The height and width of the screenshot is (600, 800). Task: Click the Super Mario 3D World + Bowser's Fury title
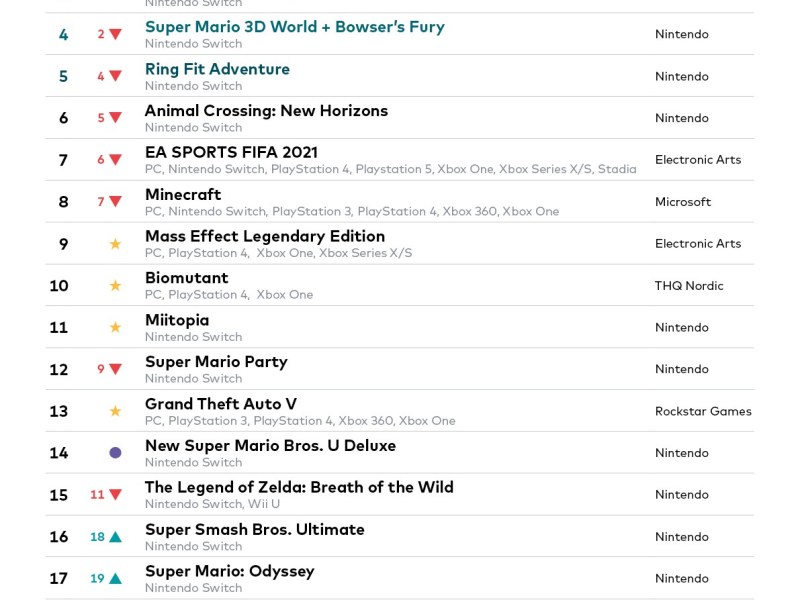(x=294, y=27)
